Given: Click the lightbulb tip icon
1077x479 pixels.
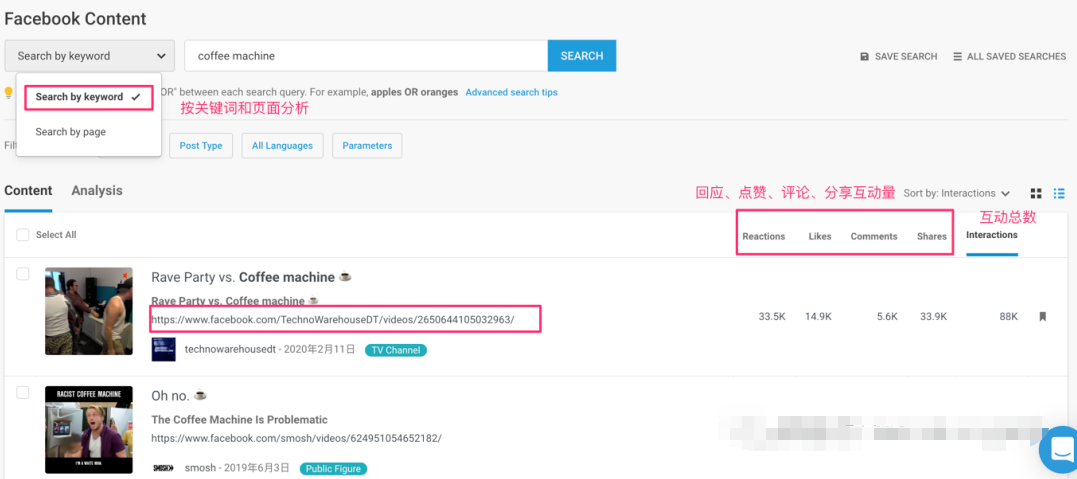Looking at the screenshot, I should point(9,93).
